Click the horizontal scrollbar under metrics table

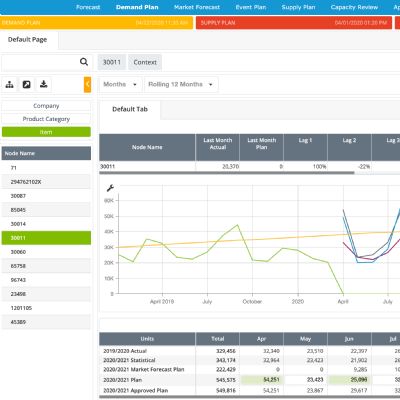pyautogui.click(x=227, y=173)
